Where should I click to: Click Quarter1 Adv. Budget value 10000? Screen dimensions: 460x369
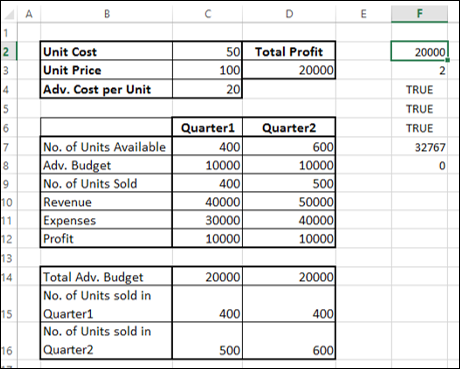tap(207, 165)
